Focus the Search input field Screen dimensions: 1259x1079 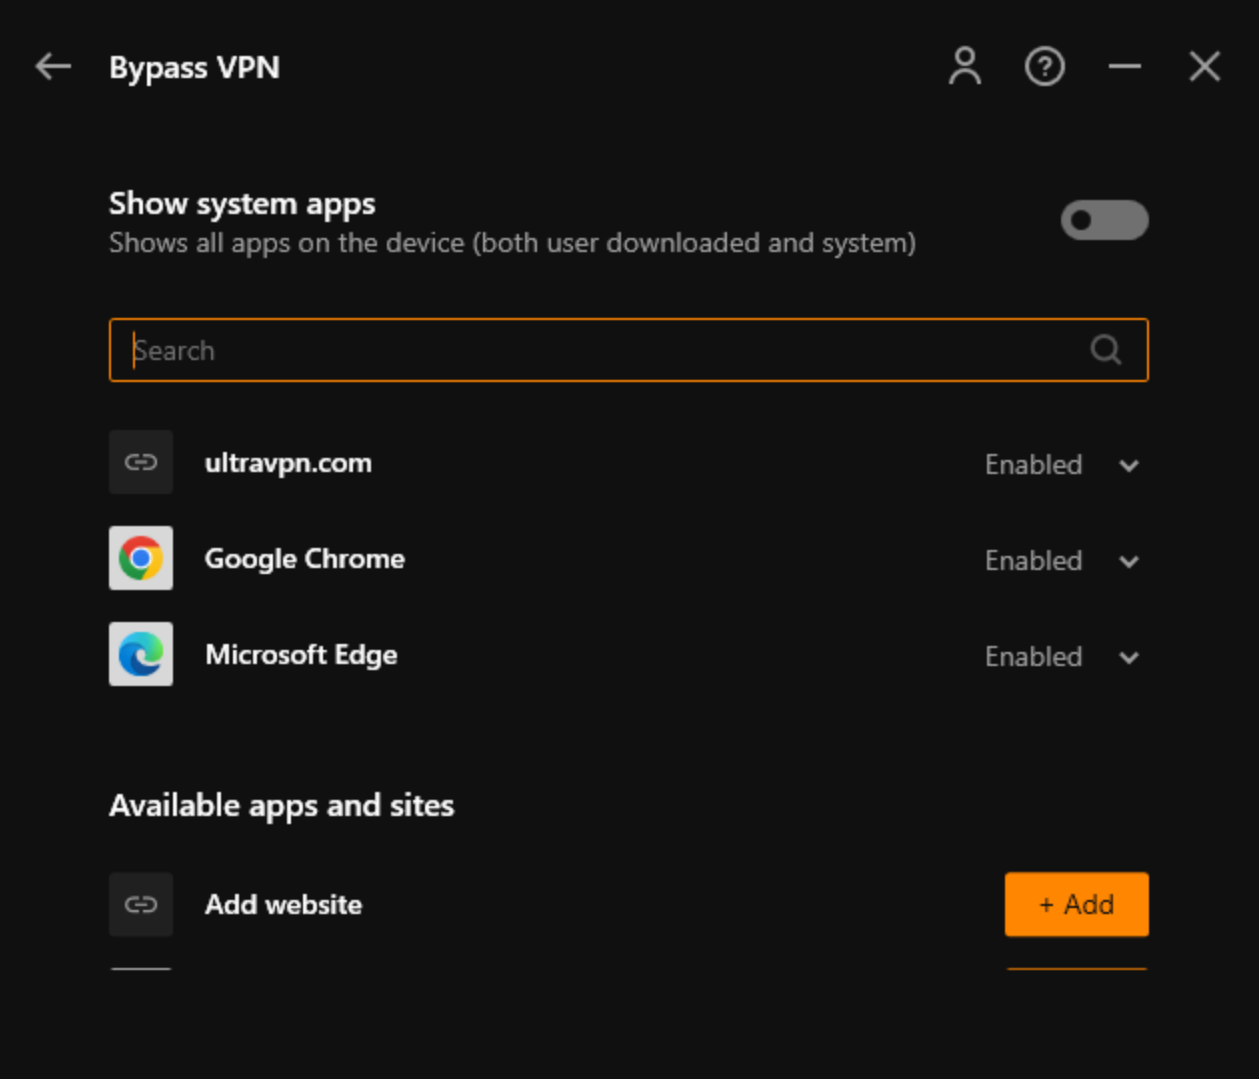(x=629, y=350)
